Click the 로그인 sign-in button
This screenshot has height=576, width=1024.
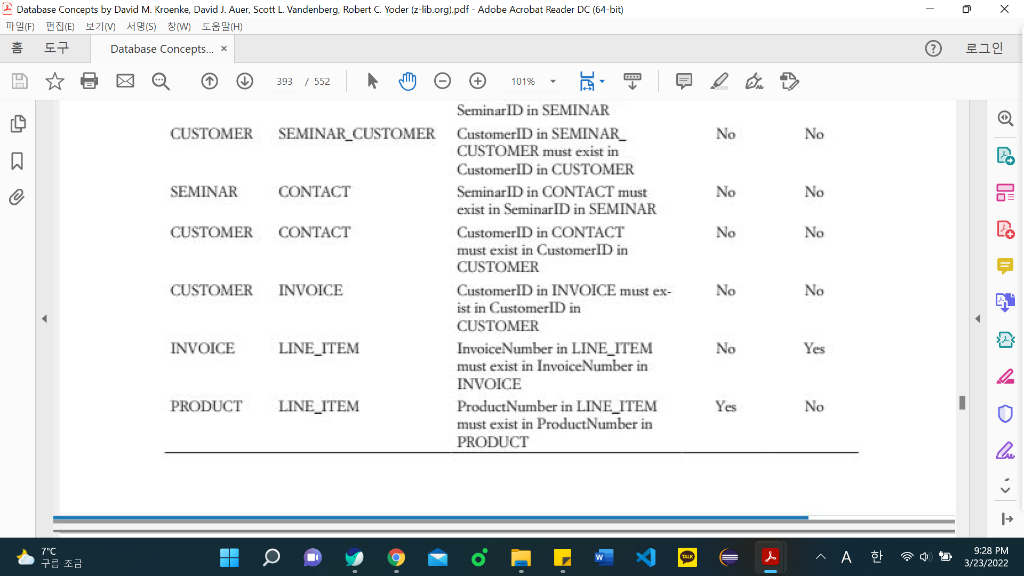point(984,47)
